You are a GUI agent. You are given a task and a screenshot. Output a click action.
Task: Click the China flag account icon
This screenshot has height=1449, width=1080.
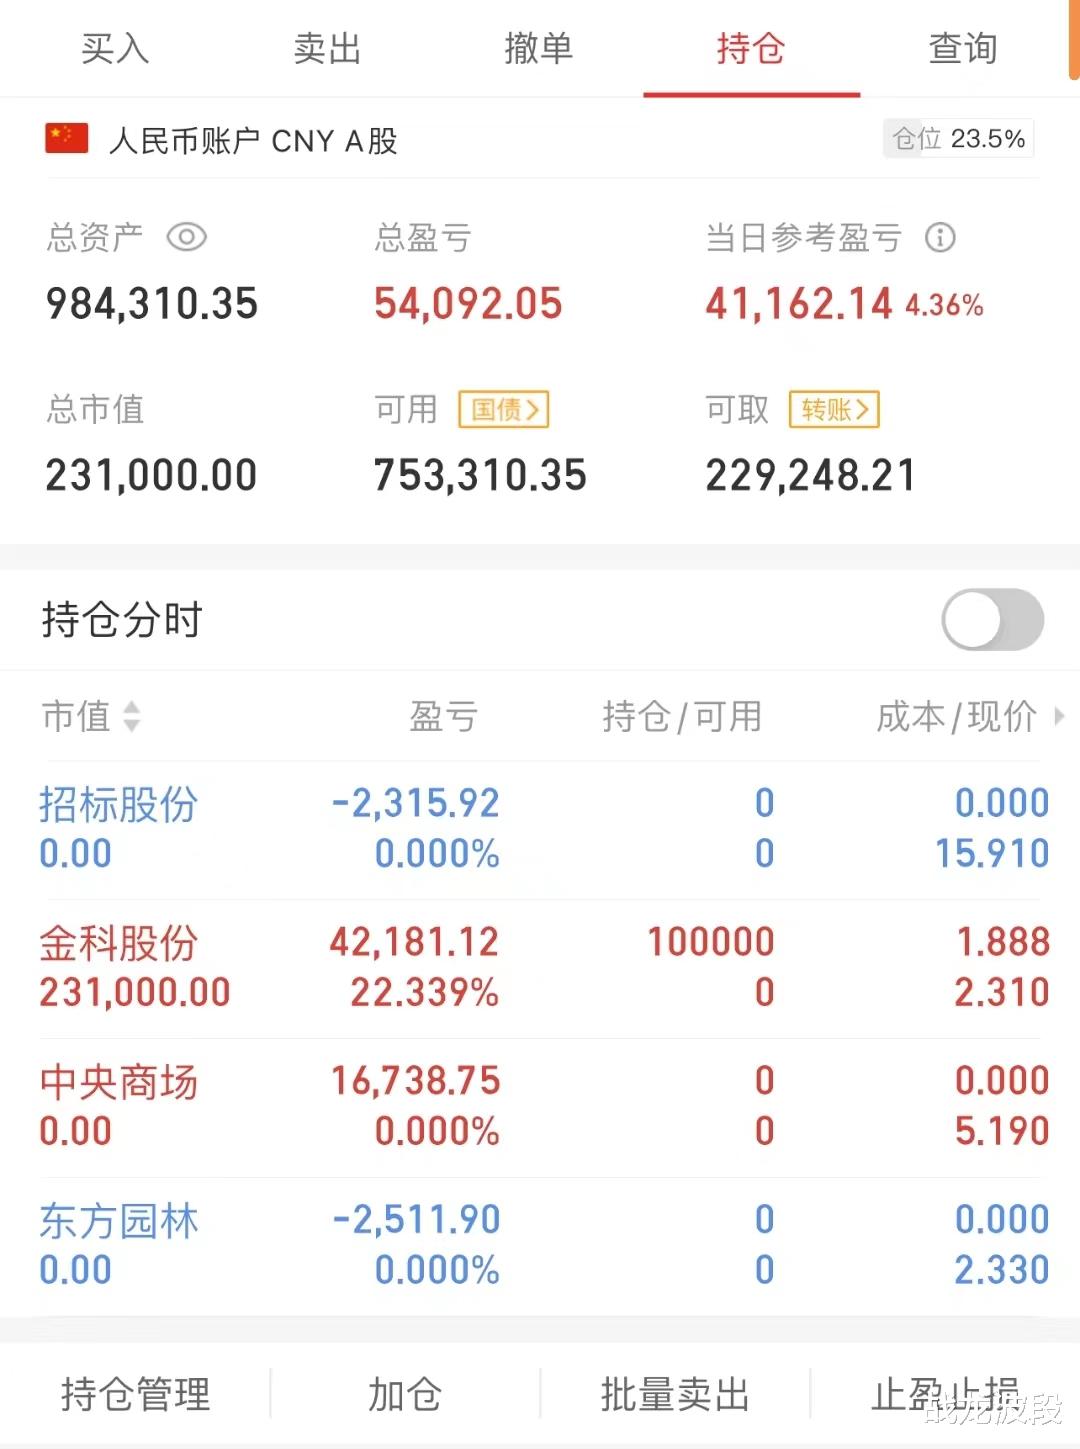tap(67, 139)
